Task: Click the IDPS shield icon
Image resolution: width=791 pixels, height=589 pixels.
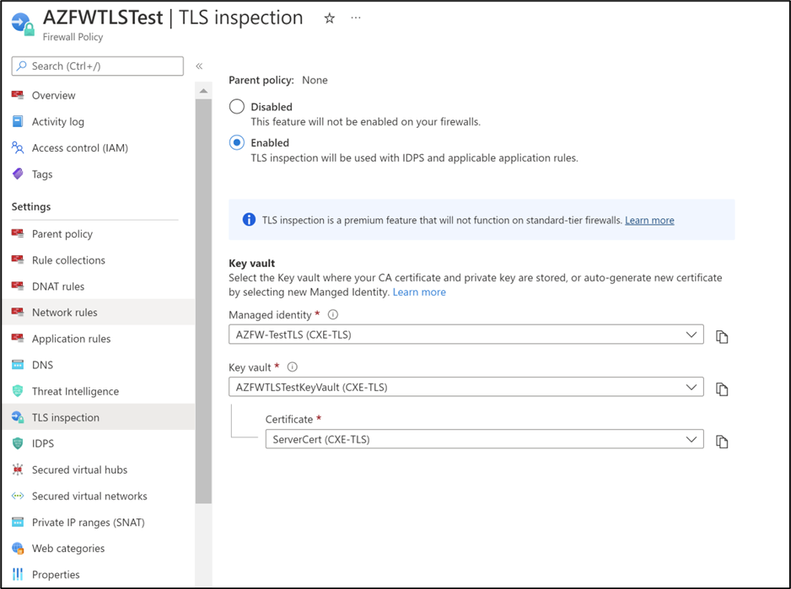Action: 18,443
